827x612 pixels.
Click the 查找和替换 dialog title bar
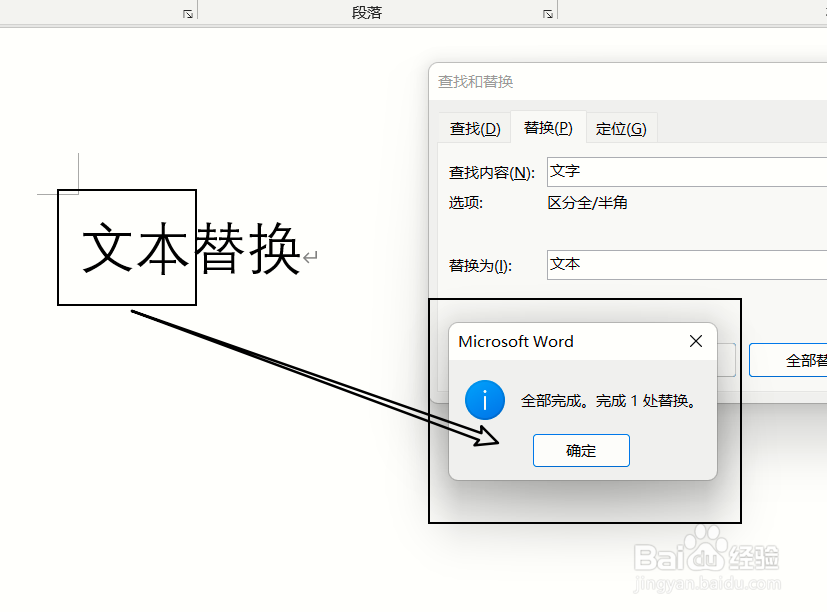pyautogui.click(x=628, y=82)
